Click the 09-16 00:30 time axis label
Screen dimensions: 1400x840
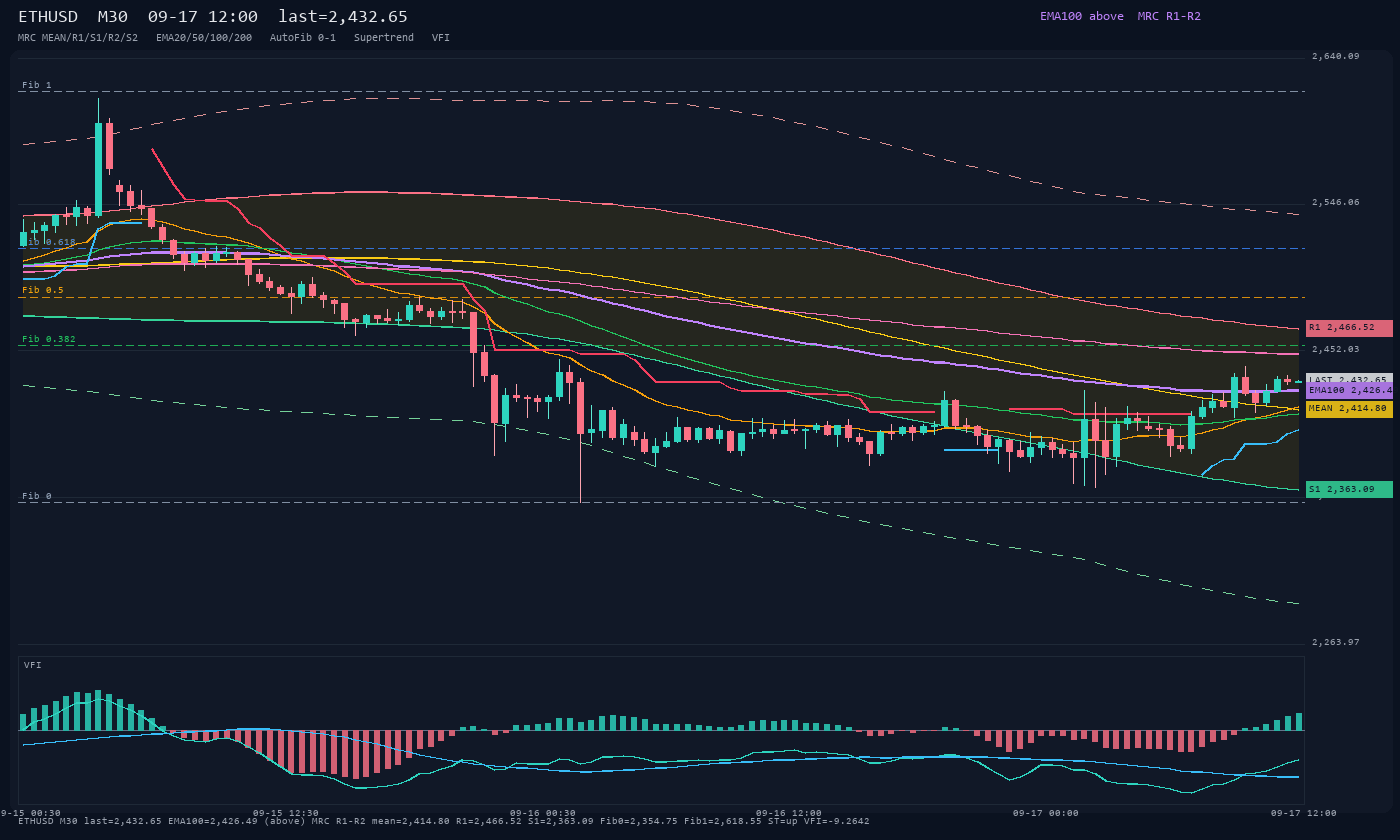pyautogui.click(x=543, y=813)
